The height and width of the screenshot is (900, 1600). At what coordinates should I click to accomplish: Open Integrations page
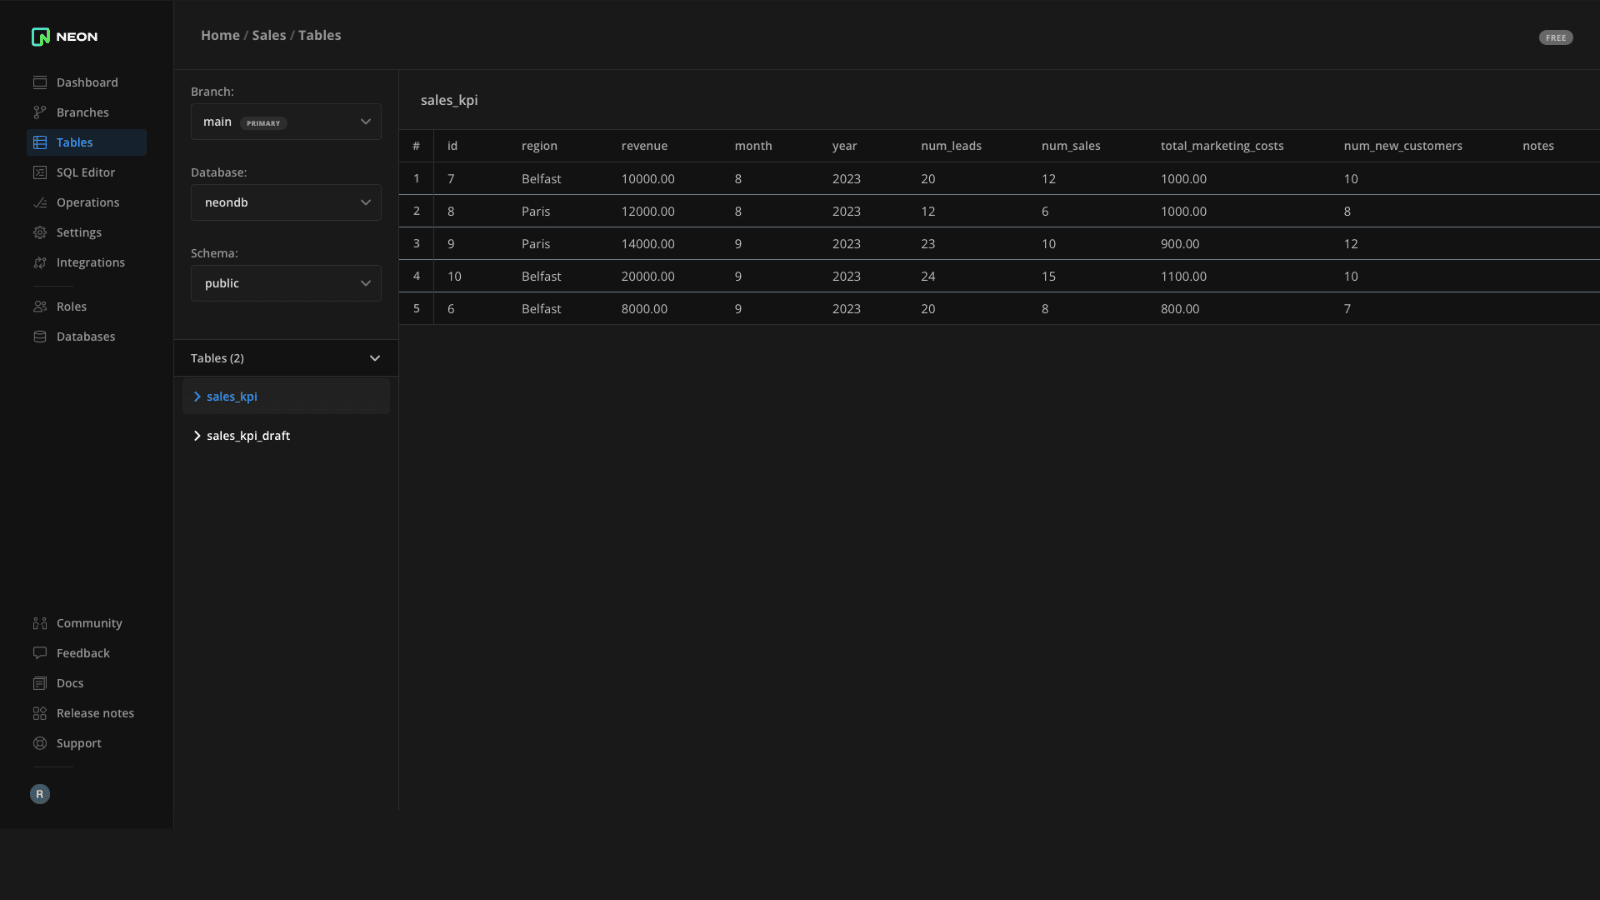coord(87,263)
